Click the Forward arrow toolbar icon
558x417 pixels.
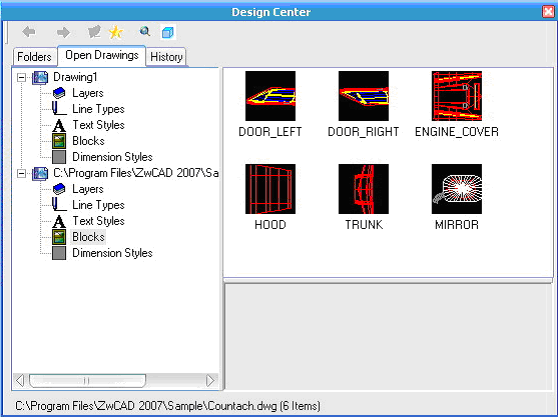63,32
